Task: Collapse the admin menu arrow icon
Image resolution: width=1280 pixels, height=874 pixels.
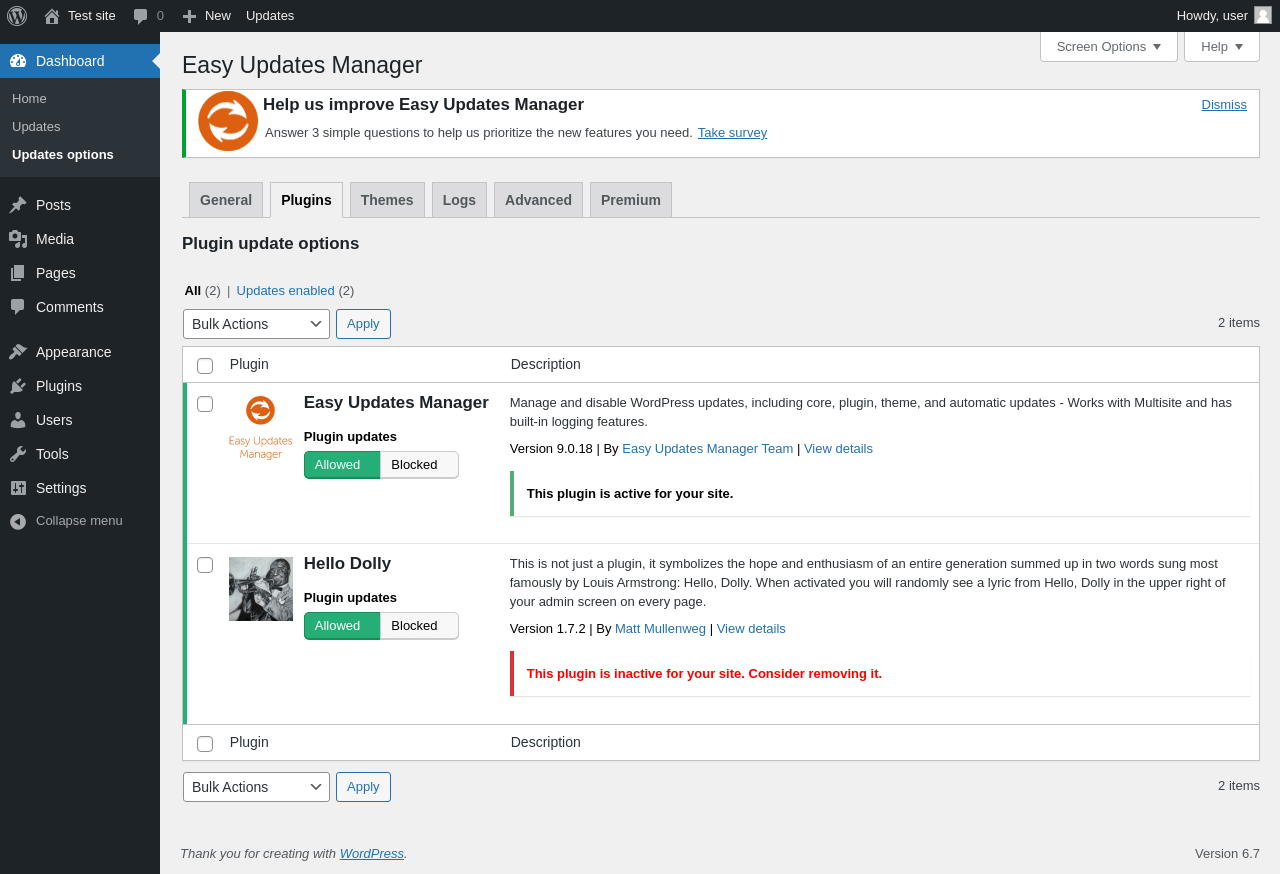Action: [x=18, y=521]
